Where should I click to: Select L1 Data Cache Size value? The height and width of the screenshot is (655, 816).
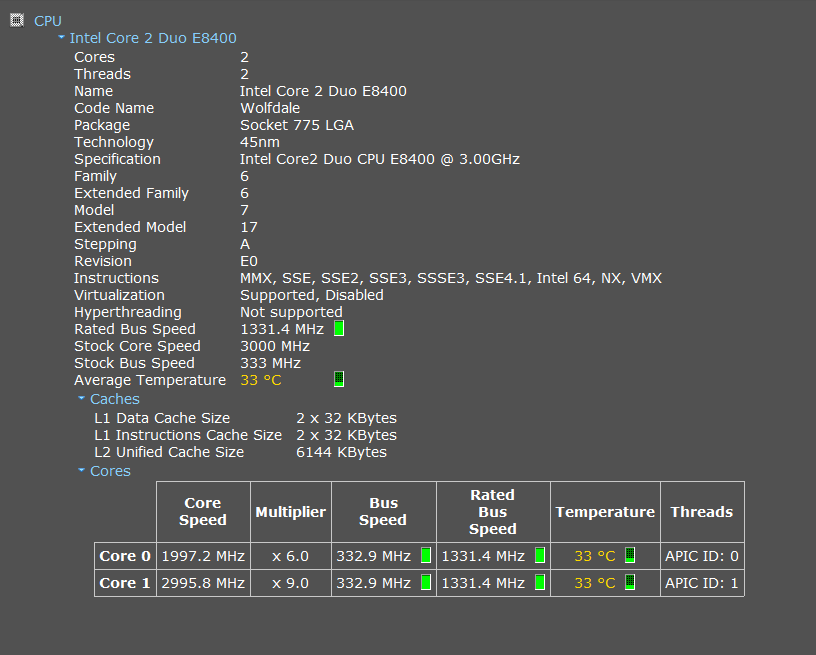(x=347, y=418)
